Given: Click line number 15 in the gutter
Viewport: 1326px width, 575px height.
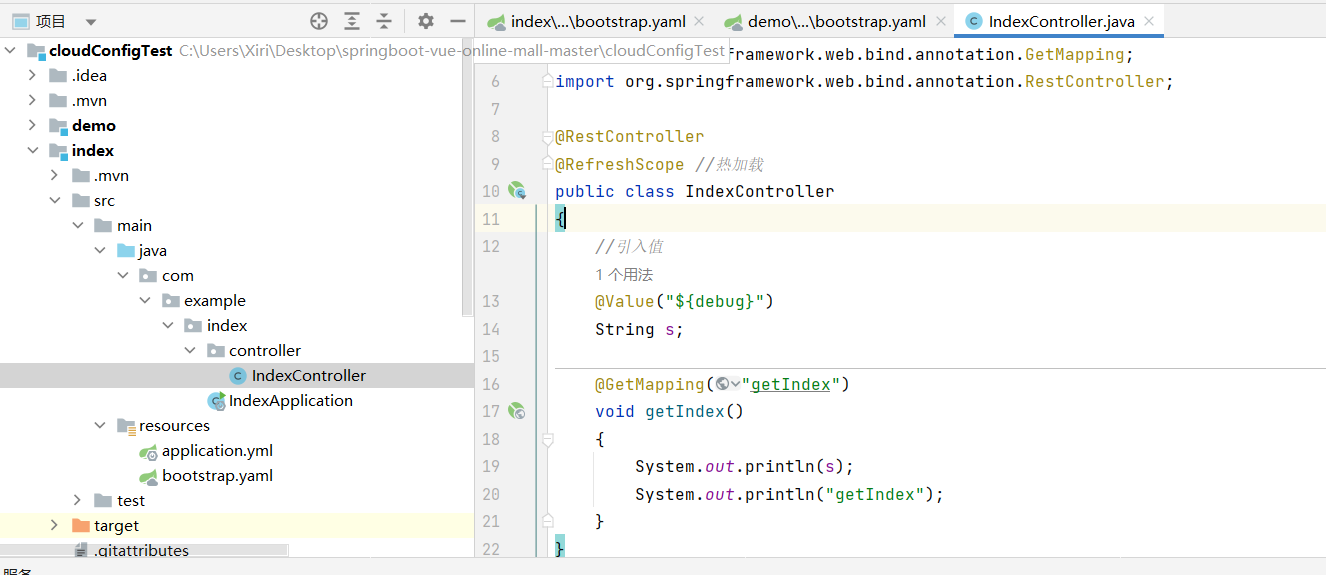Looking at the screenshot, I should tap(491, 356).
